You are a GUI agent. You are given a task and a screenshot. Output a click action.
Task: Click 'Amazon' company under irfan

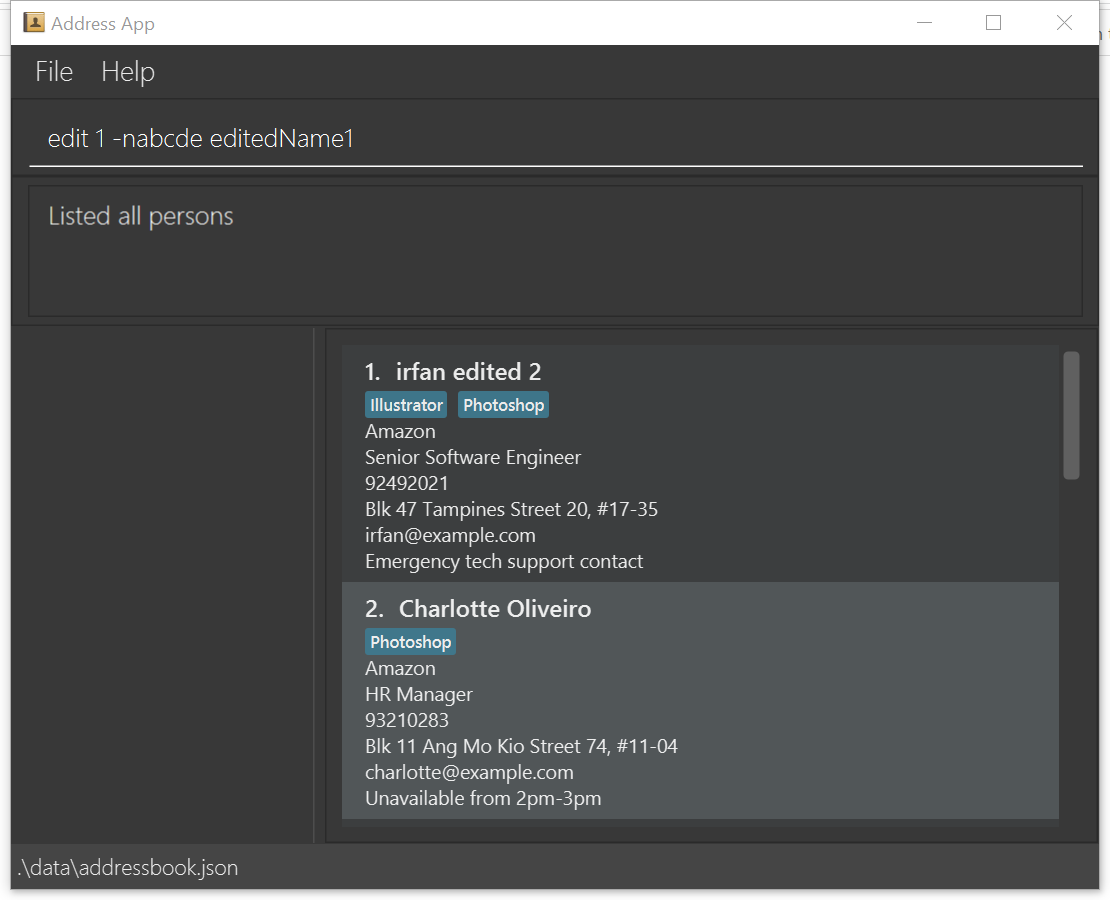coord(400,431)
